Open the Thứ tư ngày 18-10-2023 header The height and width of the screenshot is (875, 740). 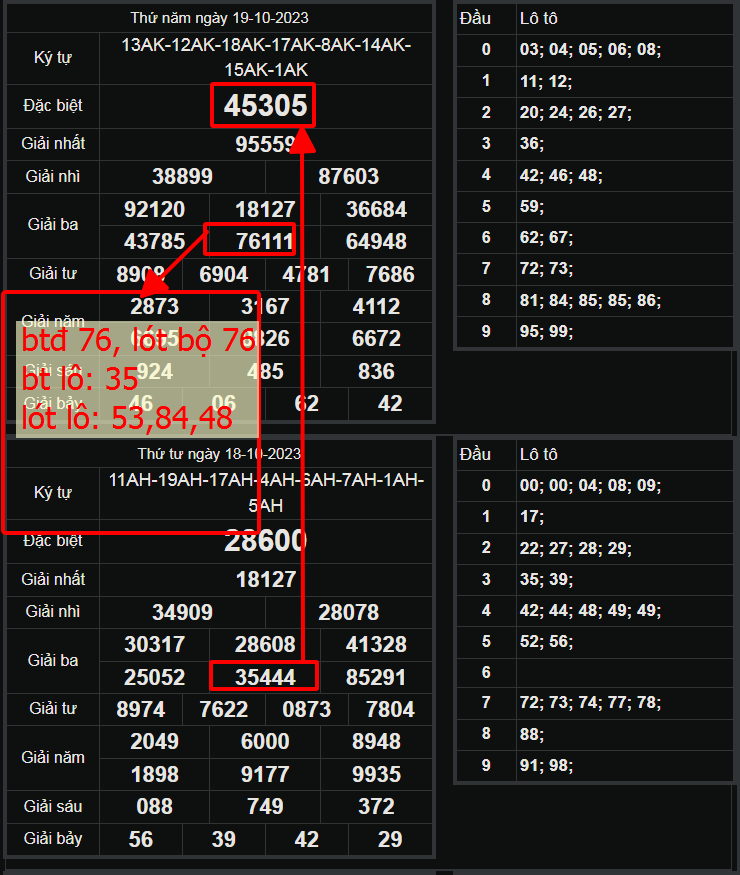219,453
